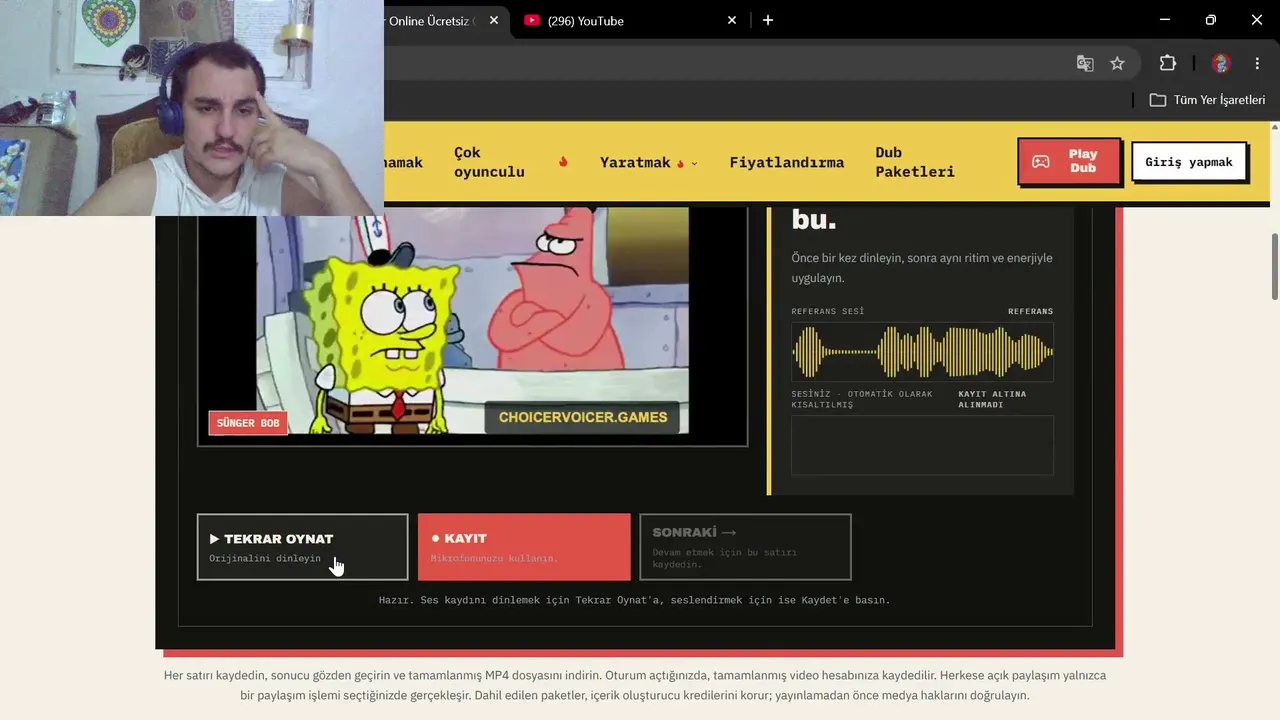Close the YouTube tab

click(732, 20)
